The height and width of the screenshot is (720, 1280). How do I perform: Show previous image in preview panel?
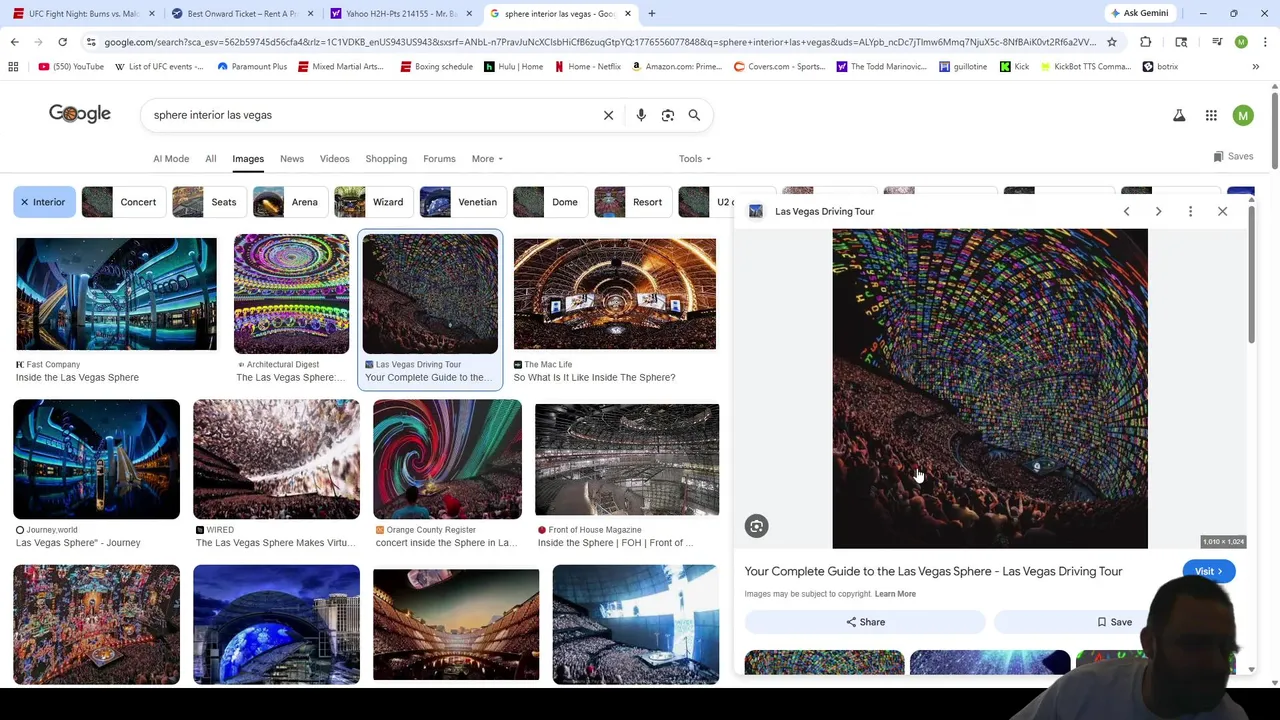click(1126, 211)
